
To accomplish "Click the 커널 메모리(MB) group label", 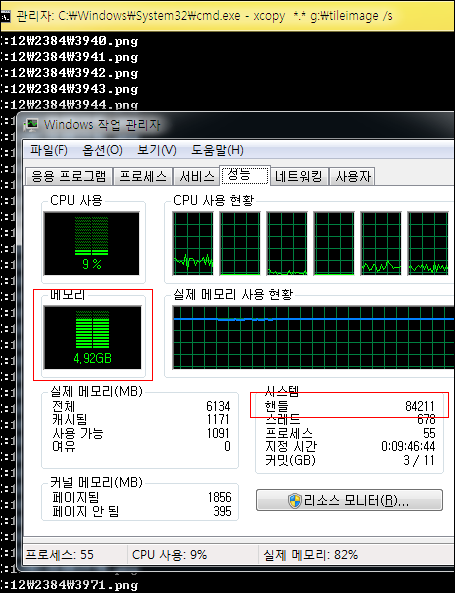I will 96,482.
